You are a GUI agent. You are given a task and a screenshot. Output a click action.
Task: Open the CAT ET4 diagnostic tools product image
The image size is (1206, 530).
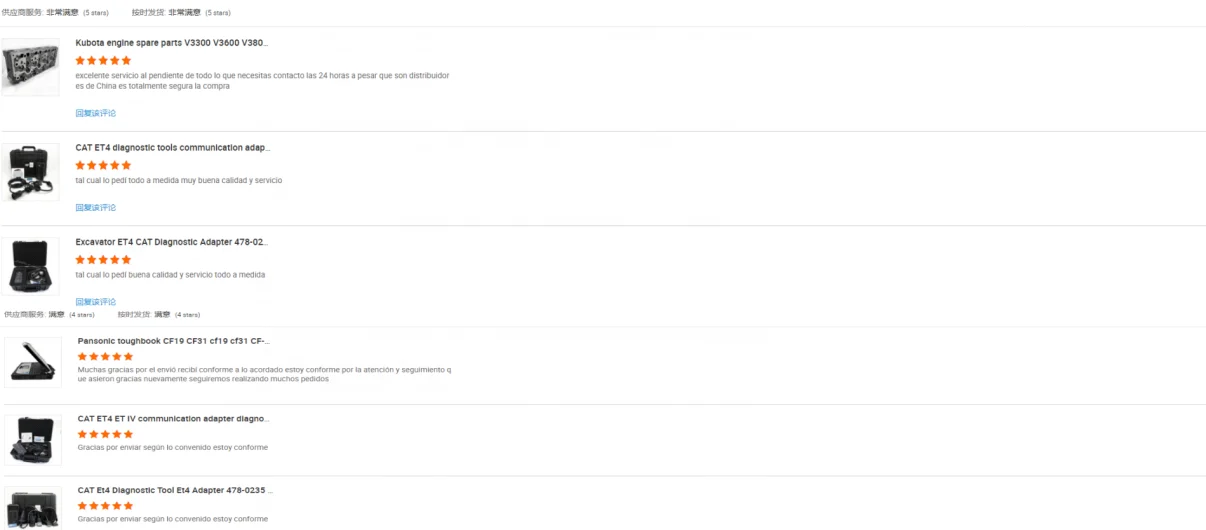point(30,172)
